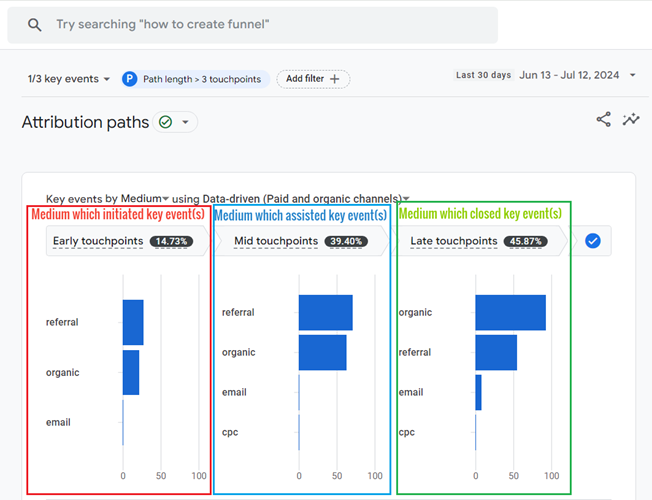Click the organic bar in Mid touchpoints chart

point(323,352)
